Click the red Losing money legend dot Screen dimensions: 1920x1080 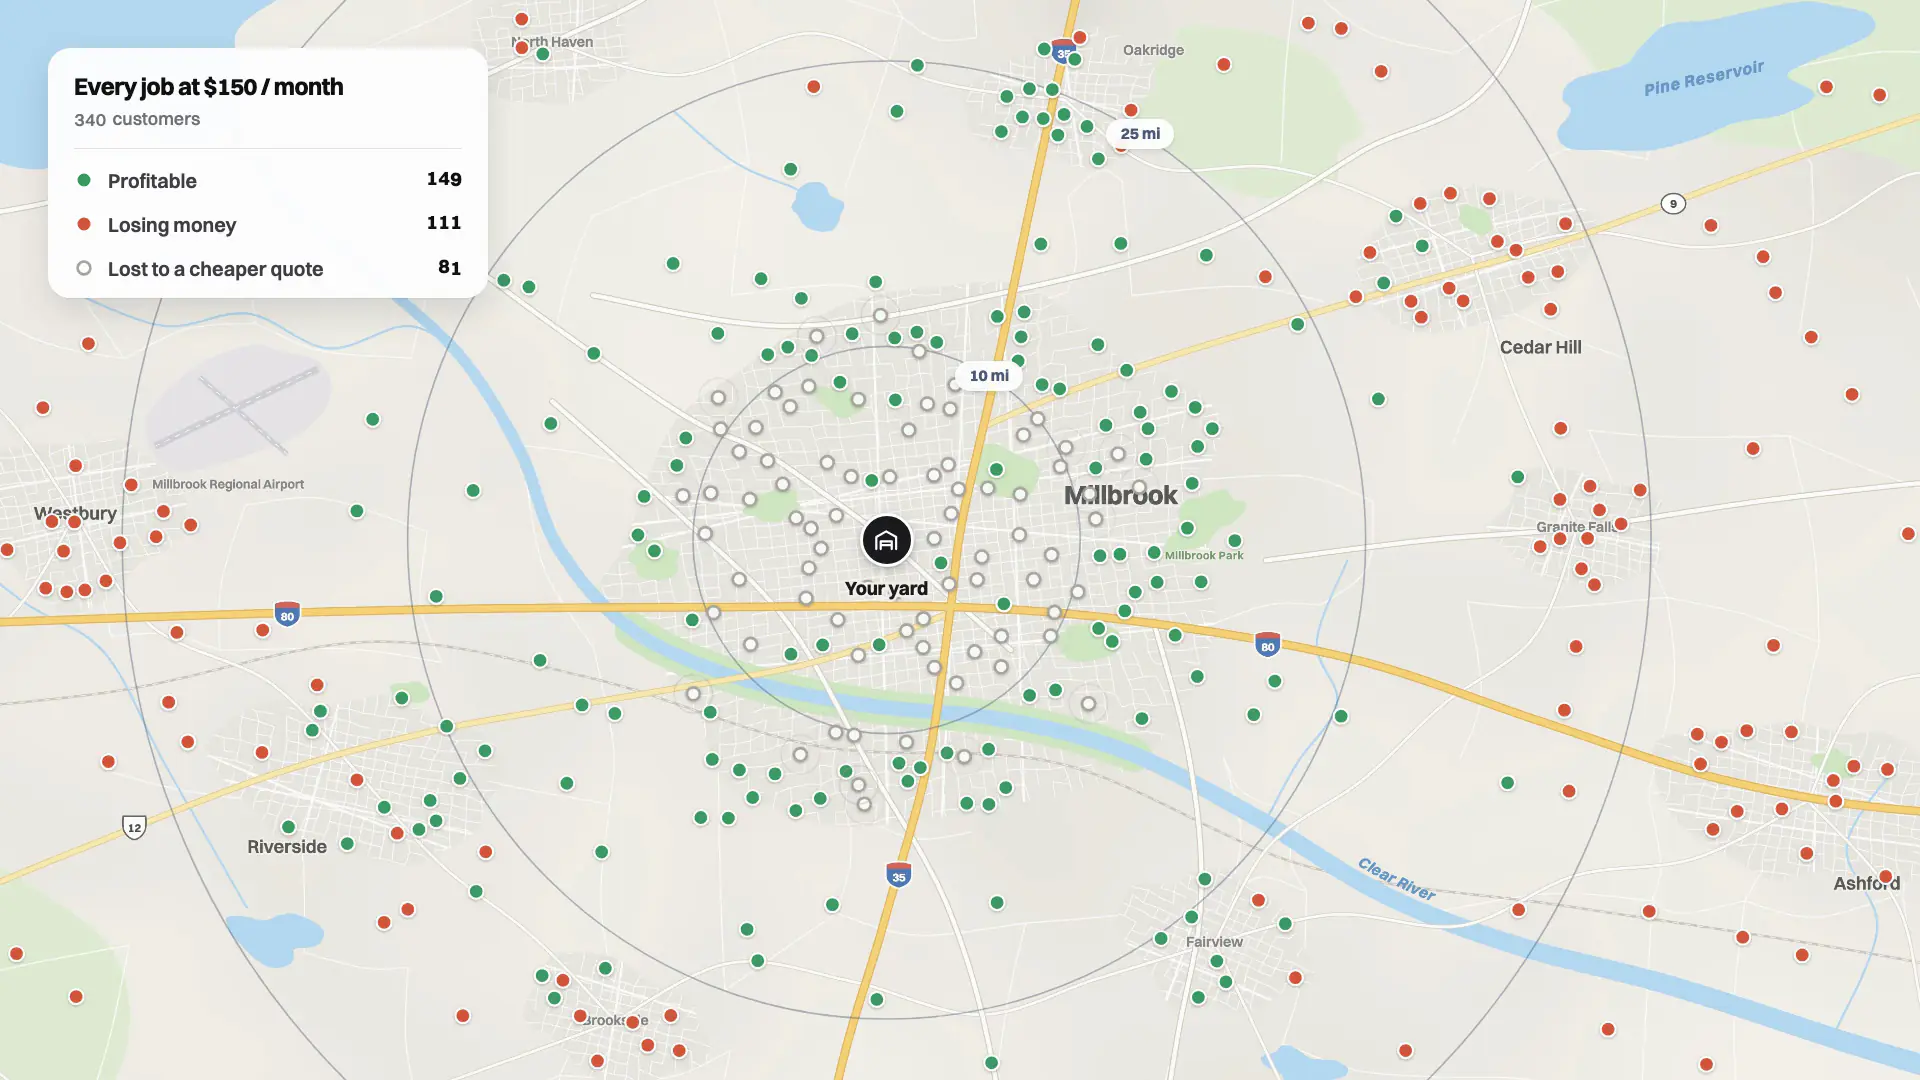pyautogui.click(x=84, y=224)
